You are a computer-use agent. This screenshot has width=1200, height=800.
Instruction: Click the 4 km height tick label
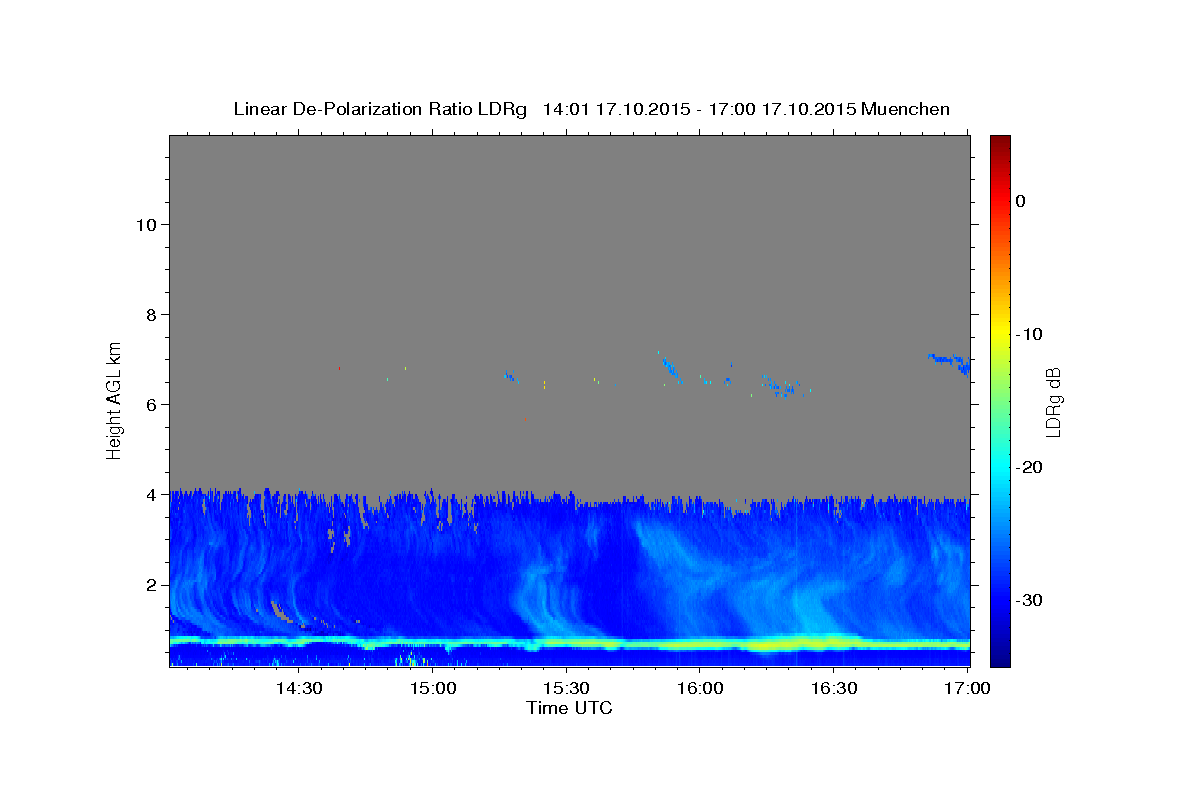coord(150,494)
